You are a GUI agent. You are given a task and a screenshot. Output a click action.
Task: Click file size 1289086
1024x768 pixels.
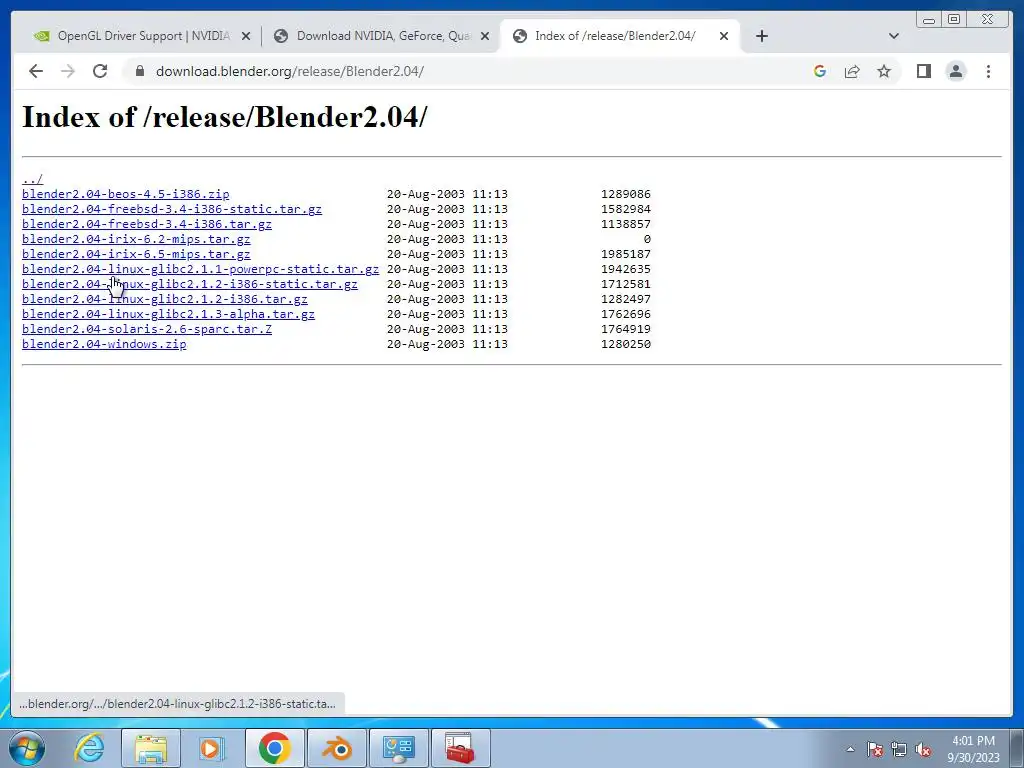[x=626, y=194]
